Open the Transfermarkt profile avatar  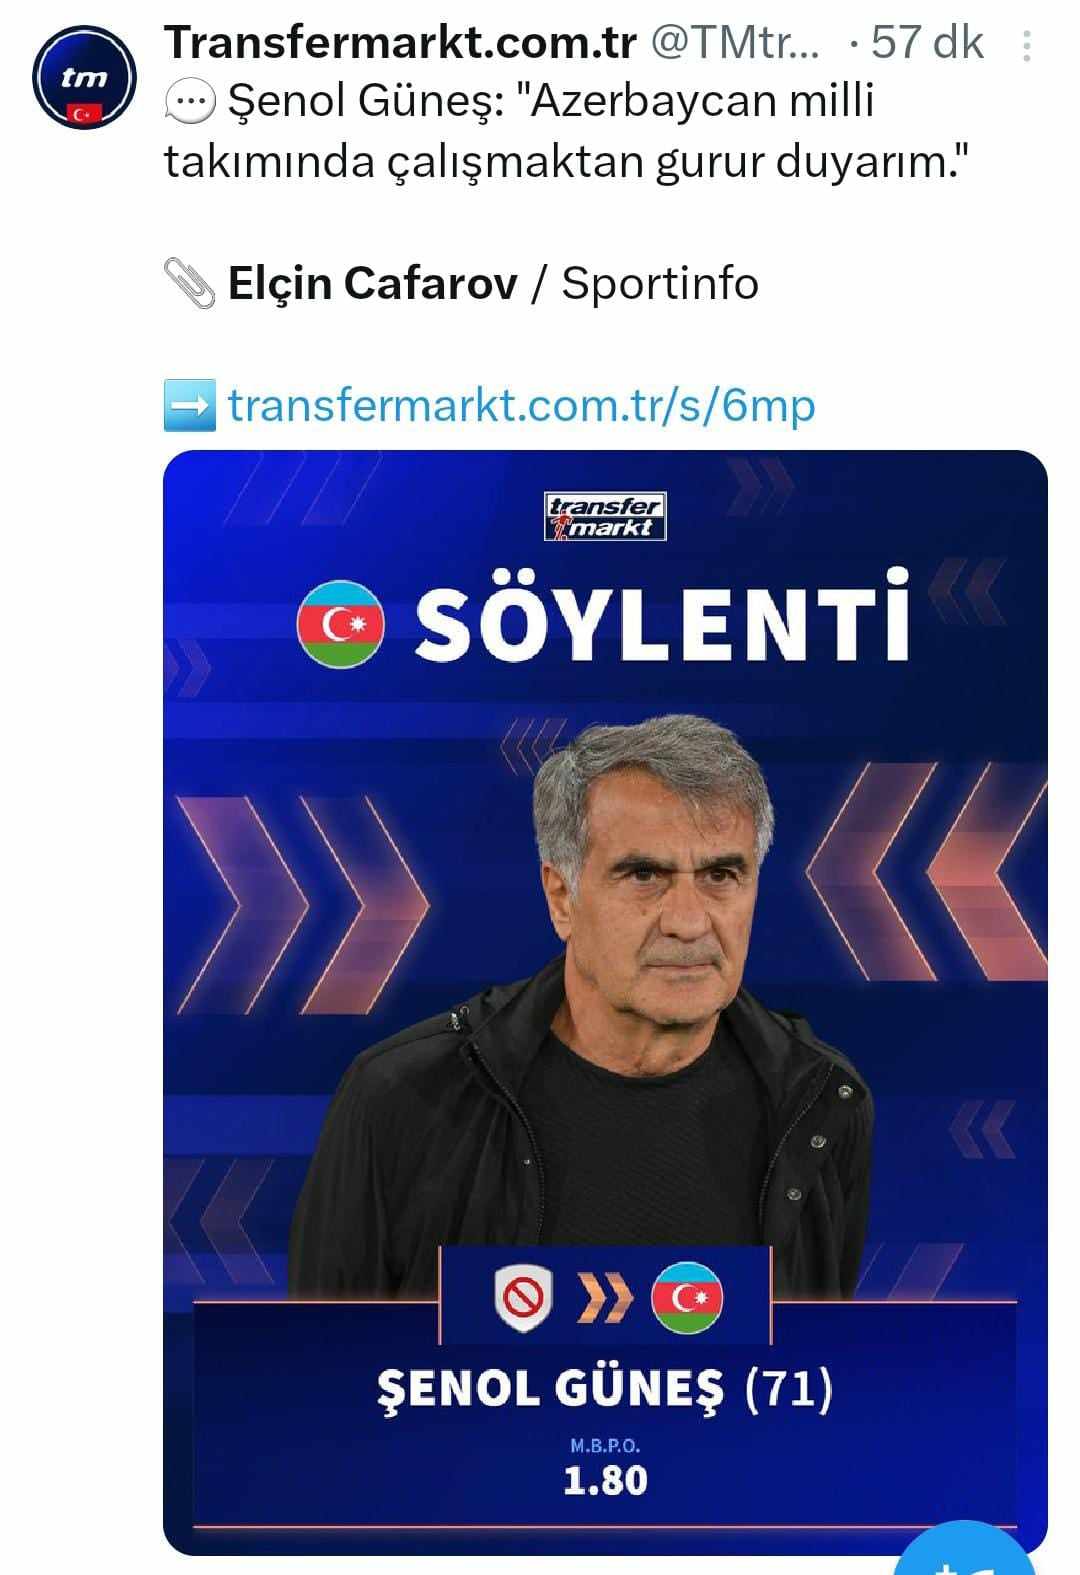[x=84, y=79]
